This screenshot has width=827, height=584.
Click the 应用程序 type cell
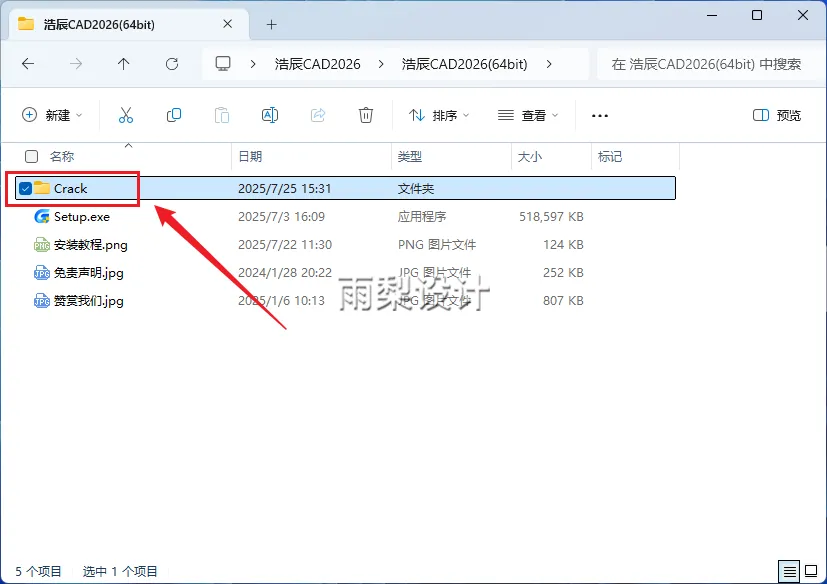(x=422, y=216)
